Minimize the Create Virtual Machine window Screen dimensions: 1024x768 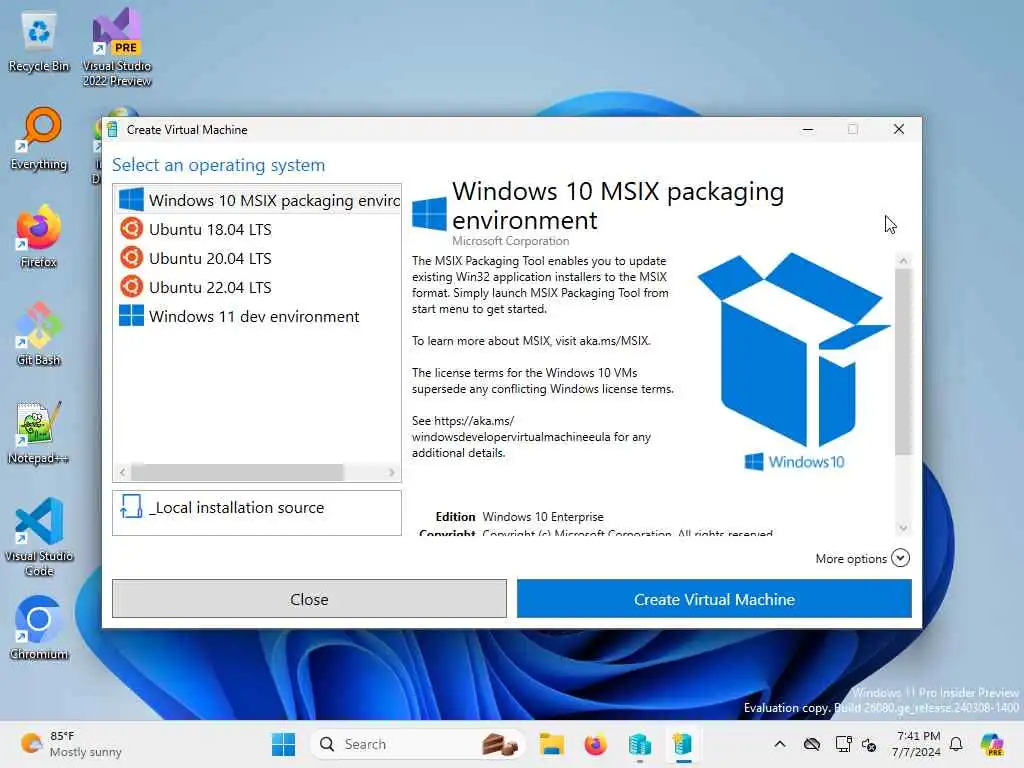[x=808, y=129]
